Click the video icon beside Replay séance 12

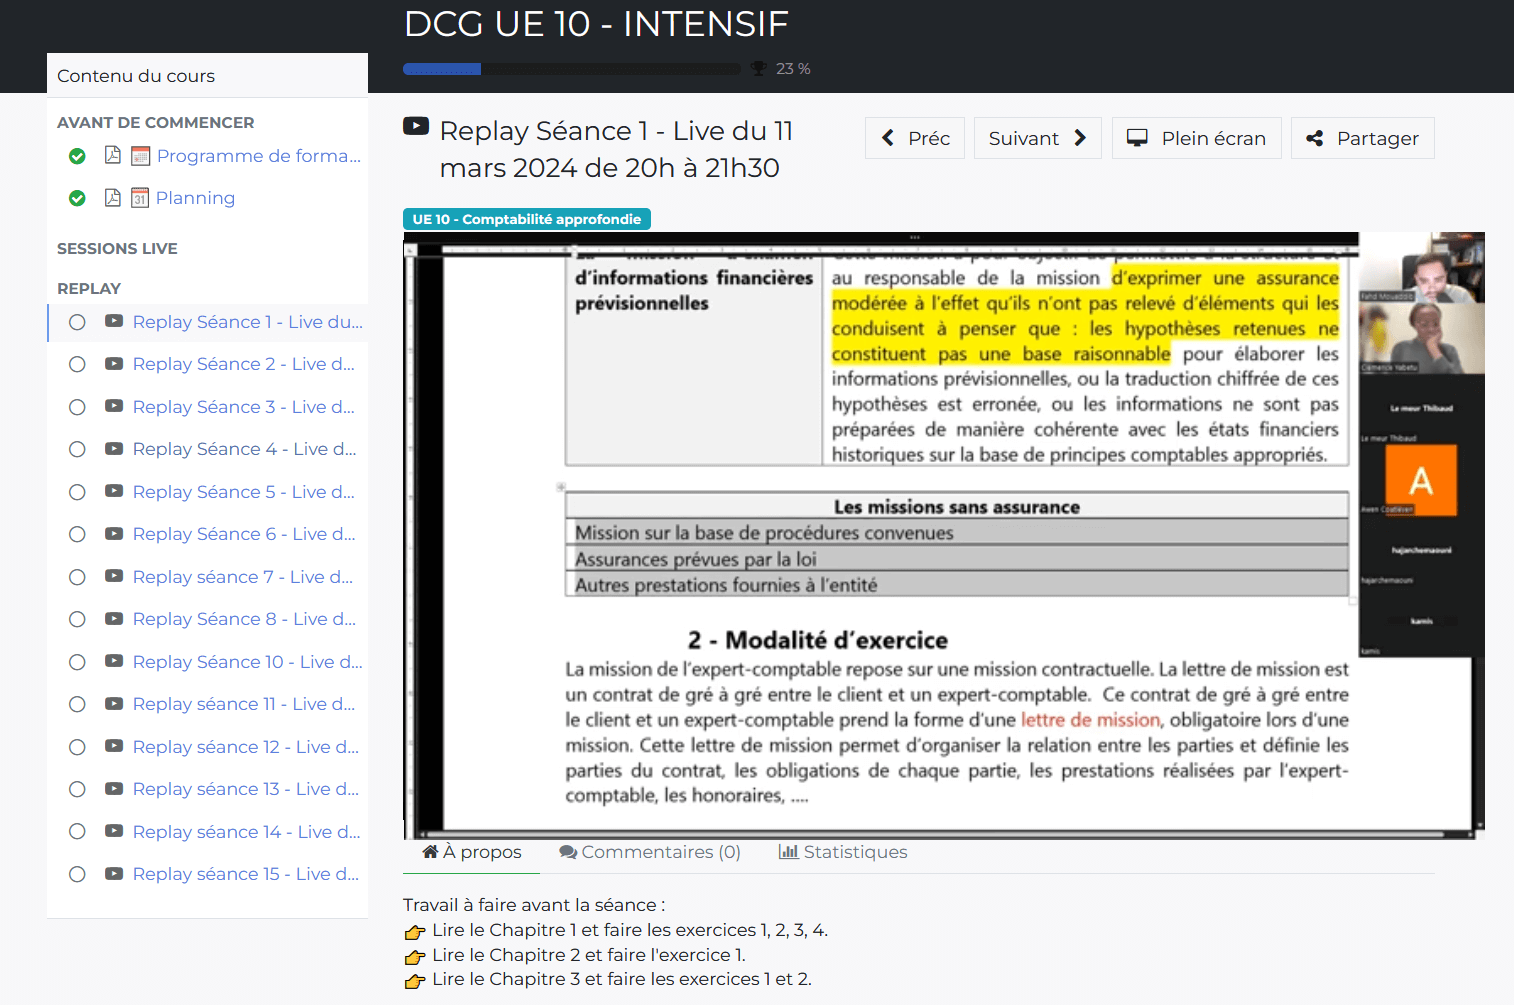(x=114, y=746)
